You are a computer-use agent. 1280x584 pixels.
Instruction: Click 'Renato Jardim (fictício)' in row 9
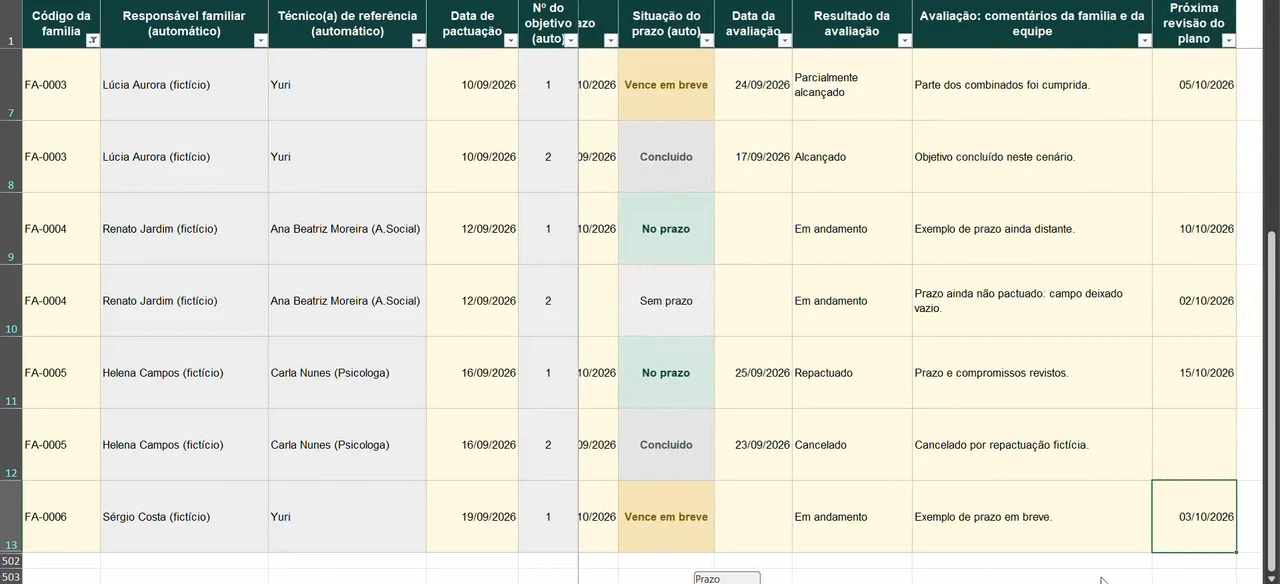(184, 229)
